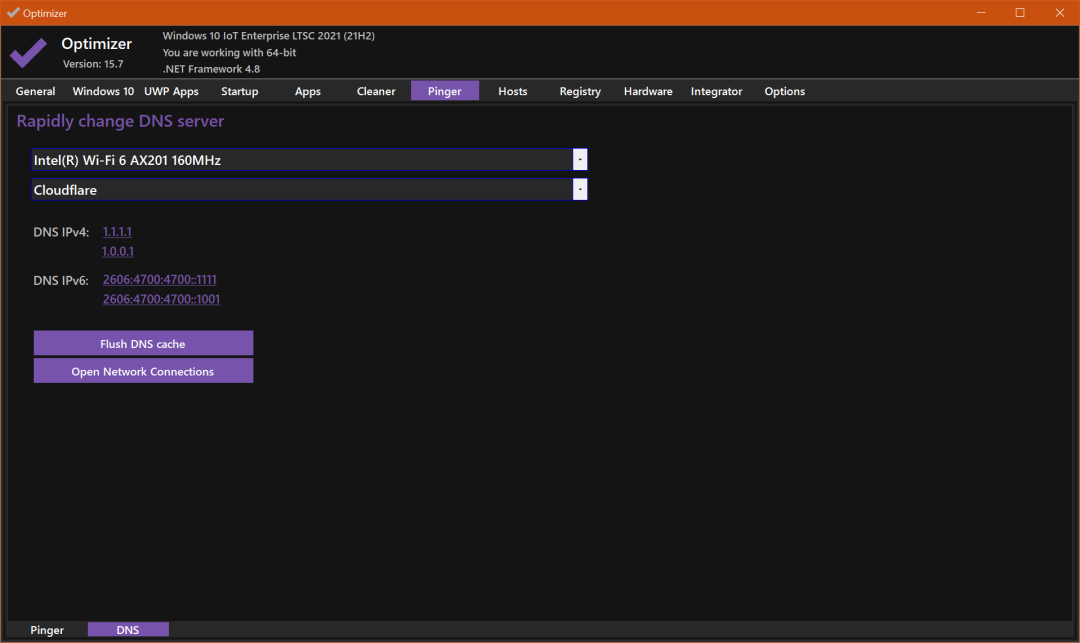Click the Optimizer title bar icon
The image size is (1080, 643).
click(x=13, y=12)
